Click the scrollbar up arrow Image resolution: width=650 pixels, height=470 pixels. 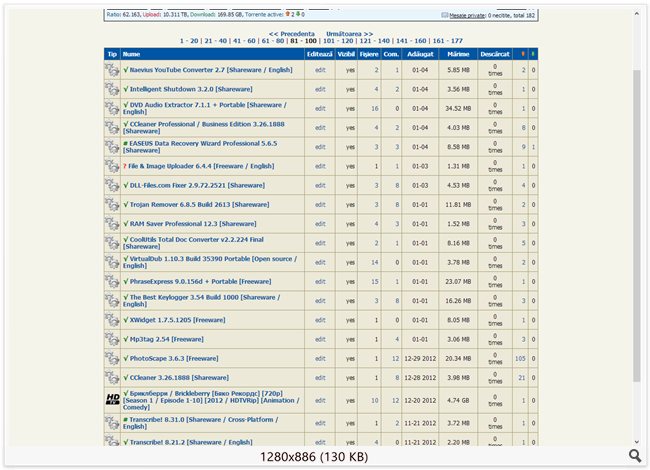(637, 14)
